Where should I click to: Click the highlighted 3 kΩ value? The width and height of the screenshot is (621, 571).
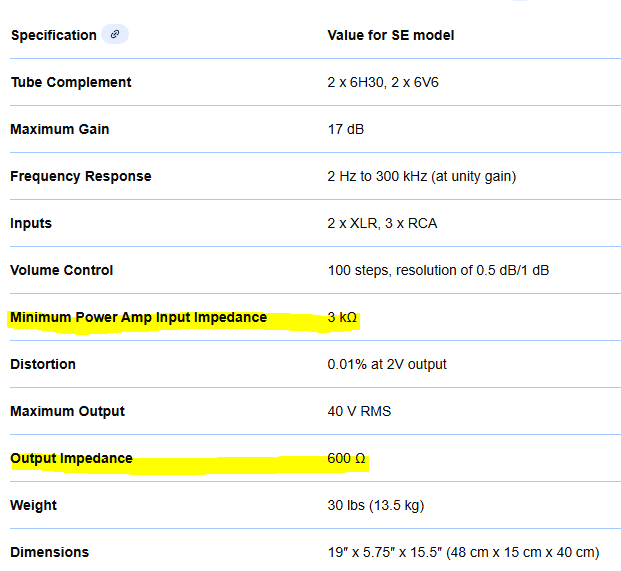(x=342, y=318)
